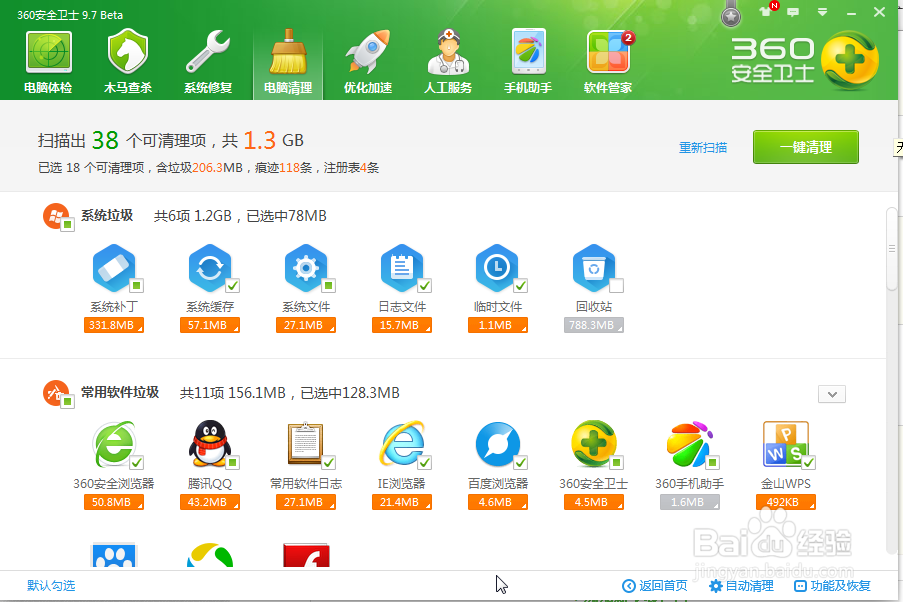
Task: Open the 临时文件 cleanup item
Action: click(497, 268)
